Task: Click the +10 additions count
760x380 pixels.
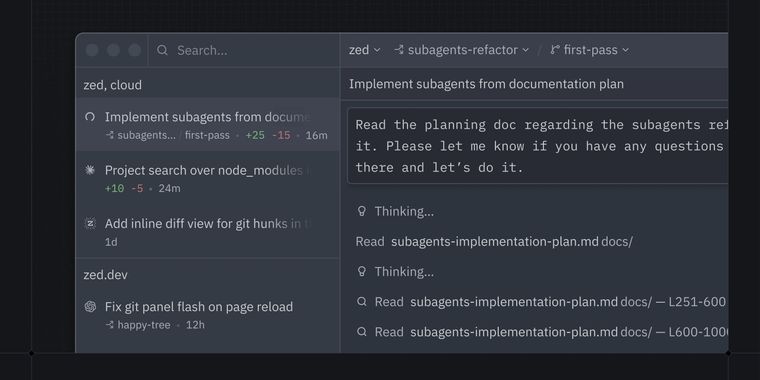Action: pyautogui.click(x=114, y=189)
